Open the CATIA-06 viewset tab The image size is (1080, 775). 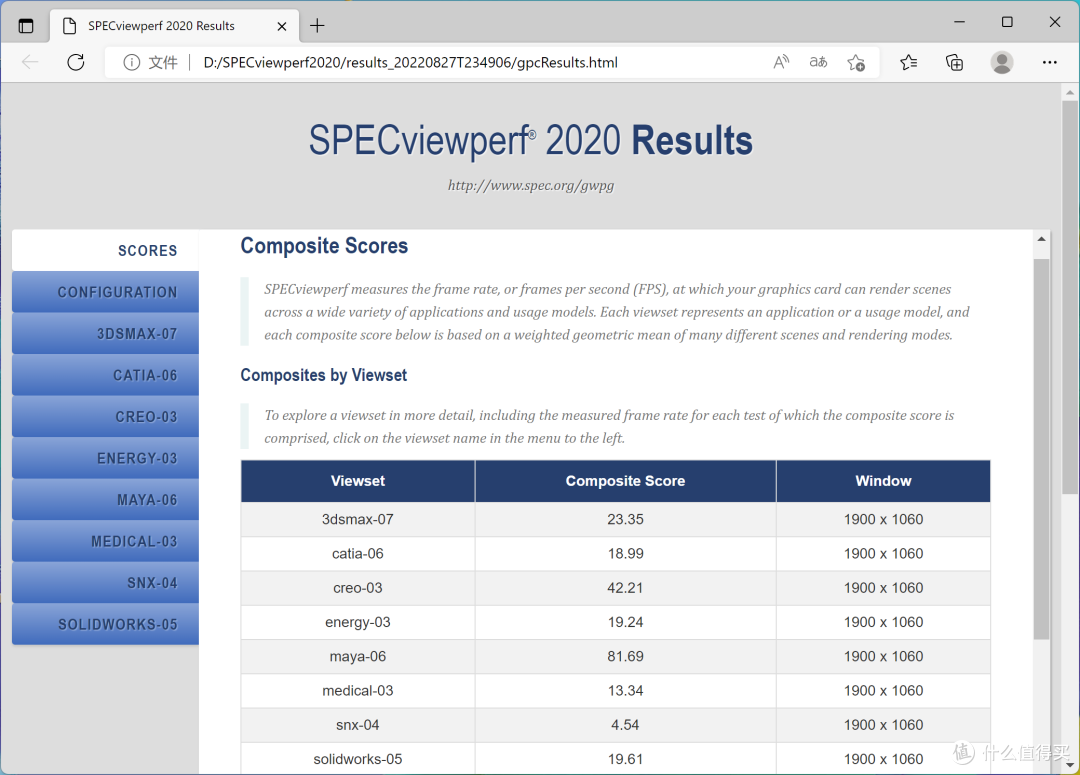pyautogui.click(x=105, y=375)
